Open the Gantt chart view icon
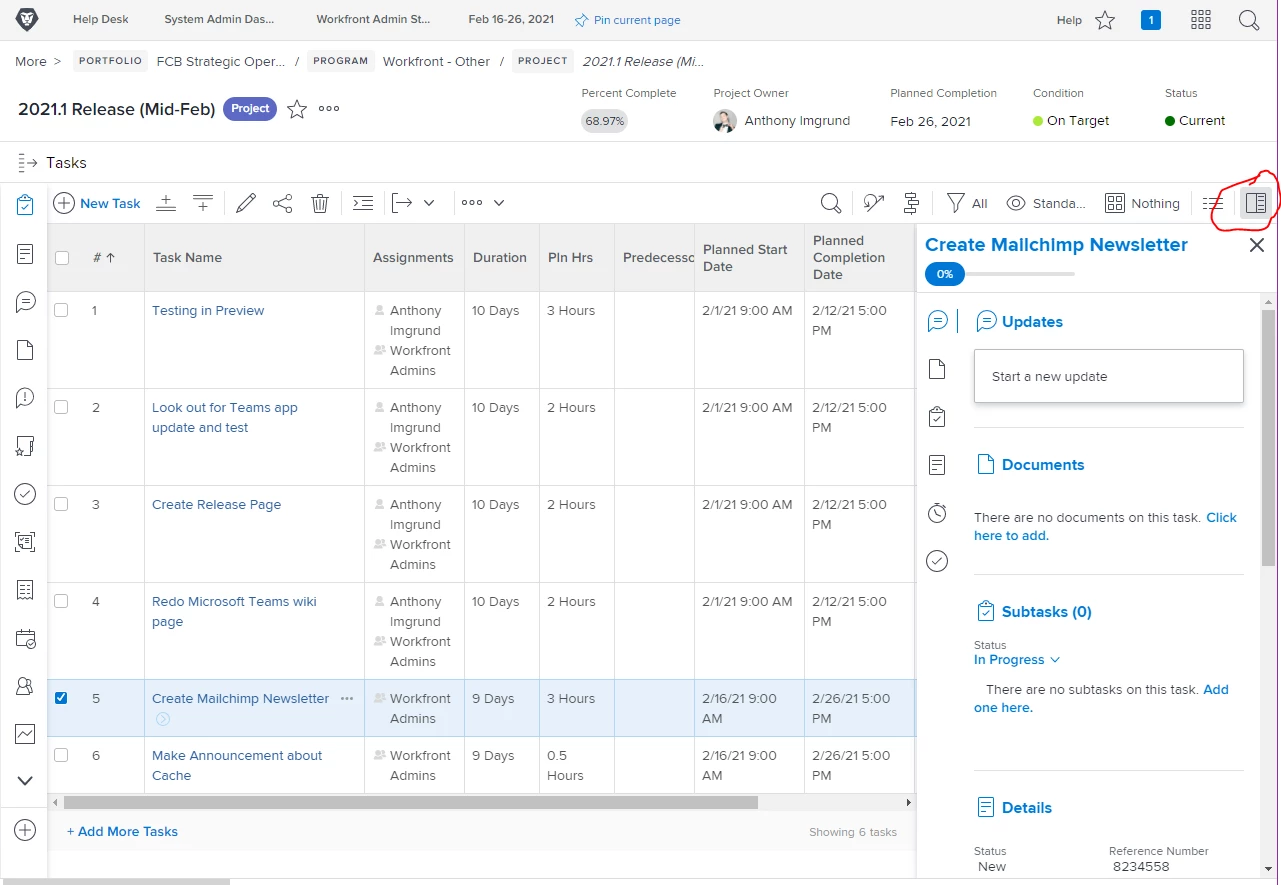Viewport: 1281px width, 885px height. 911,203
